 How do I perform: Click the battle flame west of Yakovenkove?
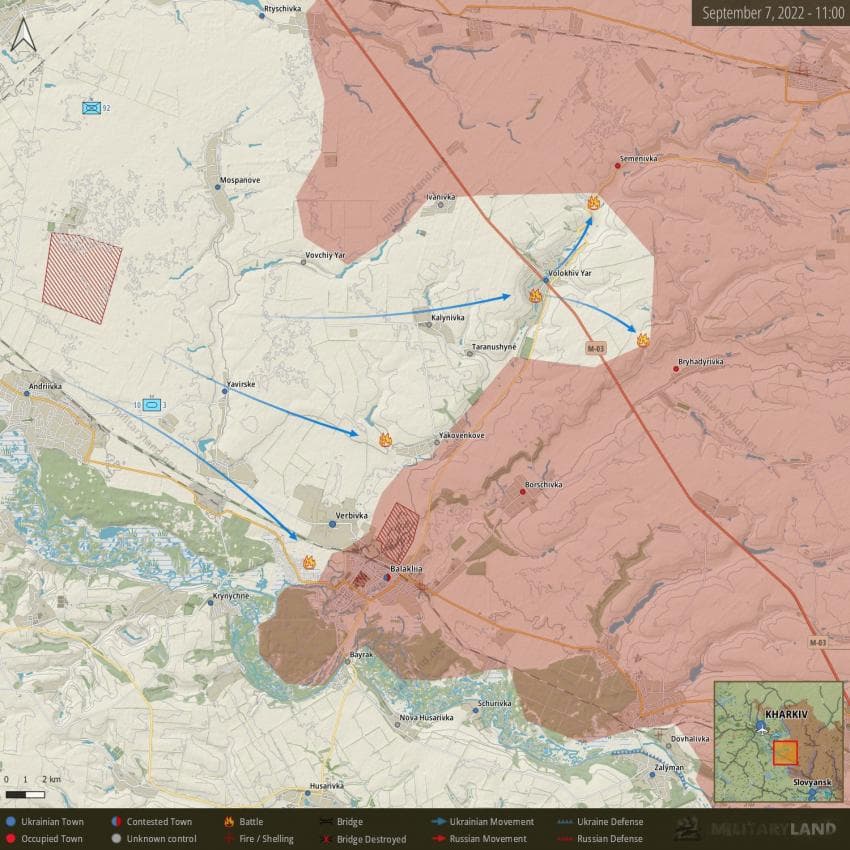(385, 439)
